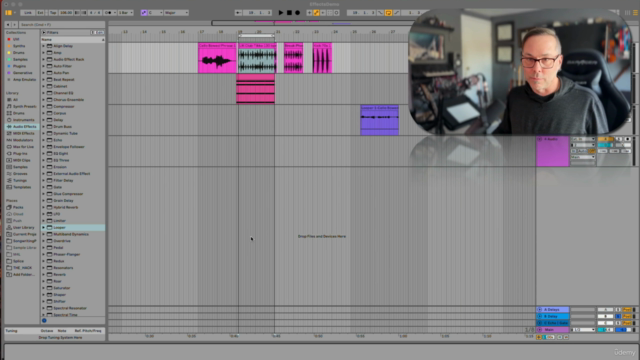Image resolution: width=640 pixels, height=360 pixels.
Task: Select the Hybrid Reverb device
Action: (65, 207)
